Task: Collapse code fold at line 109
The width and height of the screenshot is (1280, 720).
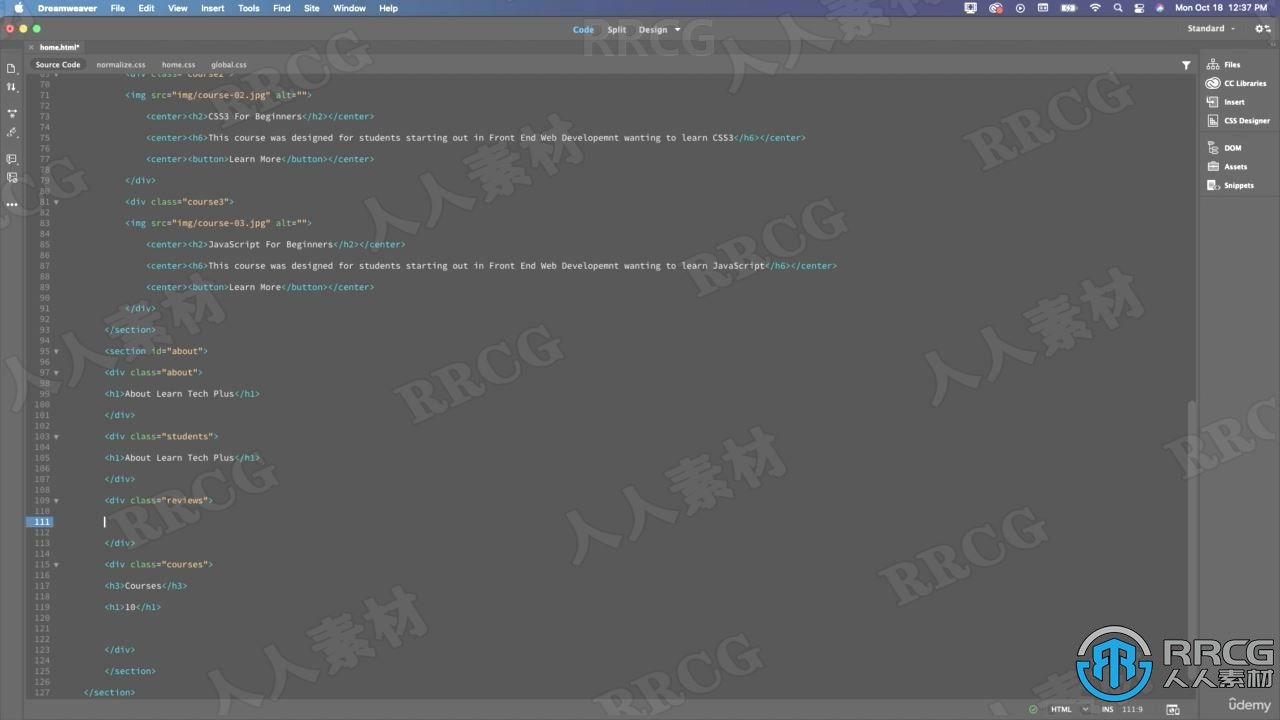Action: pos(56,500)
